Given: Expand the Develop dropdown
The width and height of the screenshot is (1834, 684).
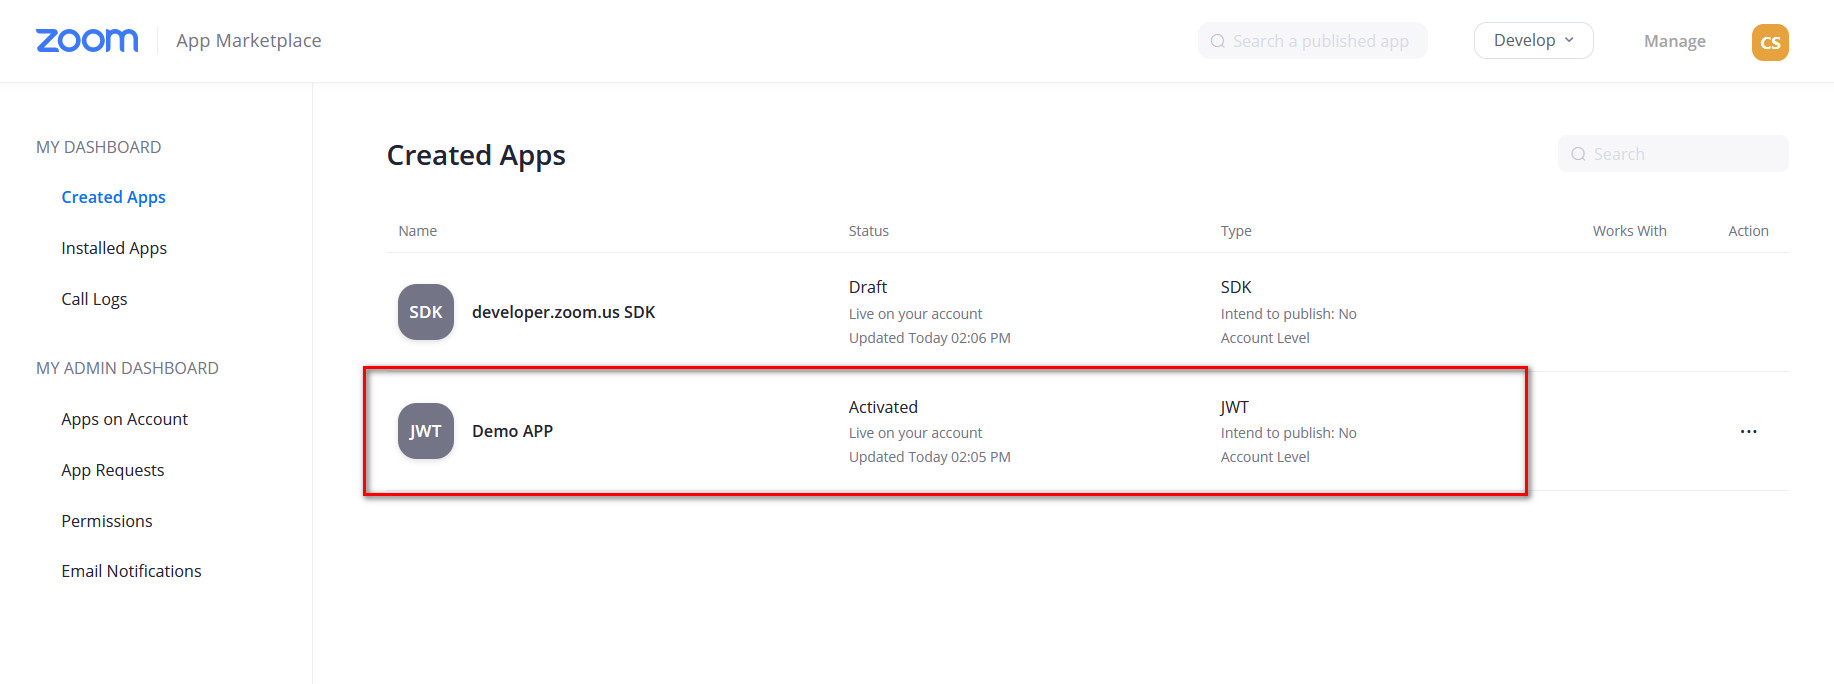Looking at the screenshot, I should click(x=1533, y=40).
